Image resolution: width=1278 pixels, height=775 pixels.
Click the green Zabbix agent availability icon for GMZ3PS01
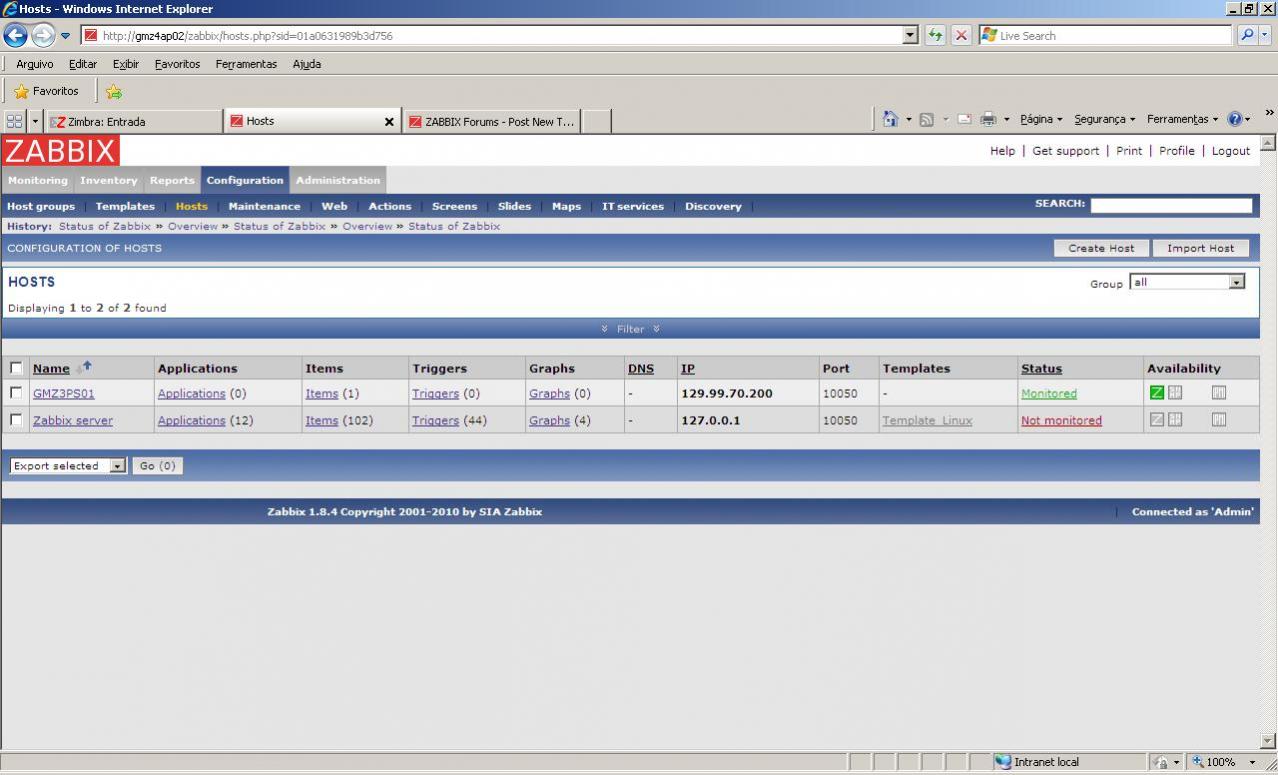tap(1157, 393)
